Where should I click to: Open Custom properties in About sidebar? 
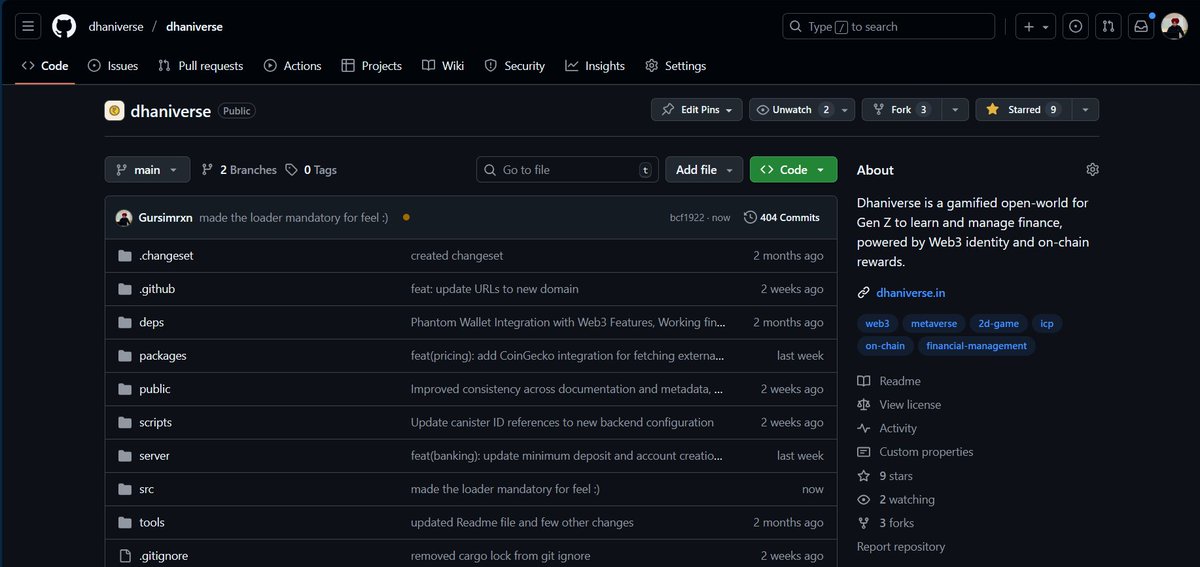[915, 452]
